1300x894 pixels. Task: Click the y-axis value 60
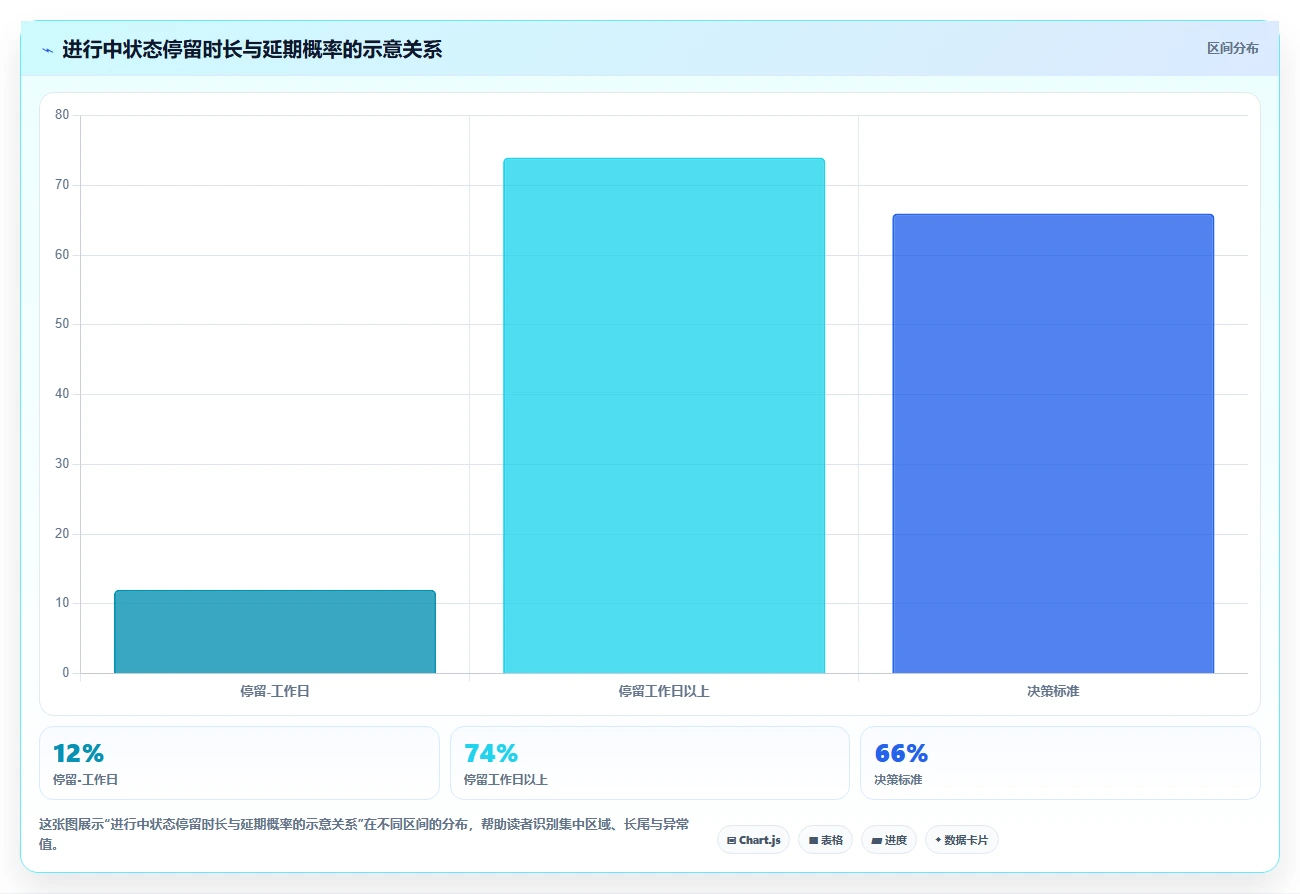pos(62,255)
